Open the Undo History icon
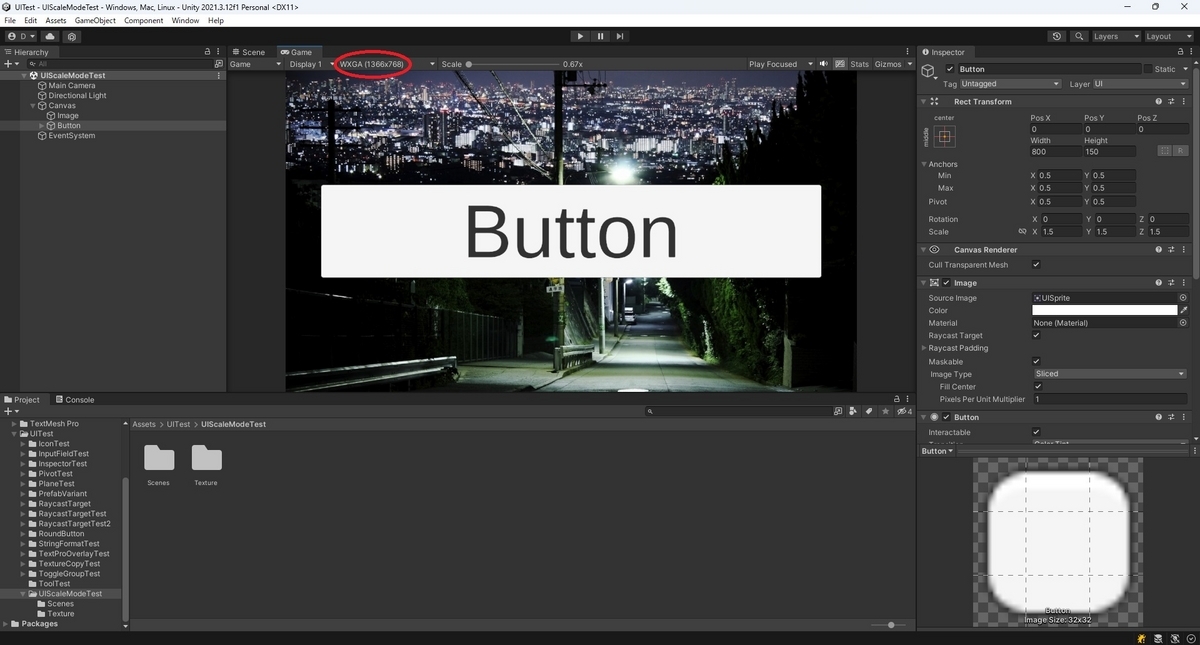Image resolution: width=1200 pixels, height=645 pixels. tap(1057, 36)
